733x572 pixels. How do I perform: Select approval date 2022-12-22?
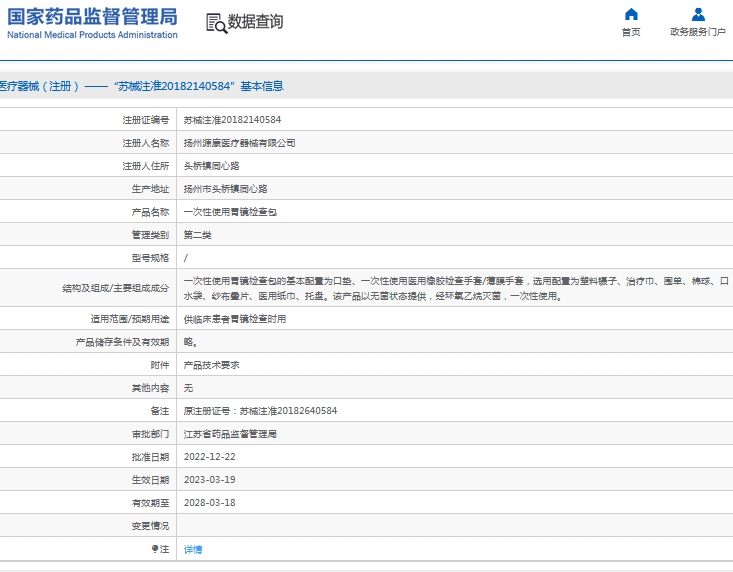point(209,457)
